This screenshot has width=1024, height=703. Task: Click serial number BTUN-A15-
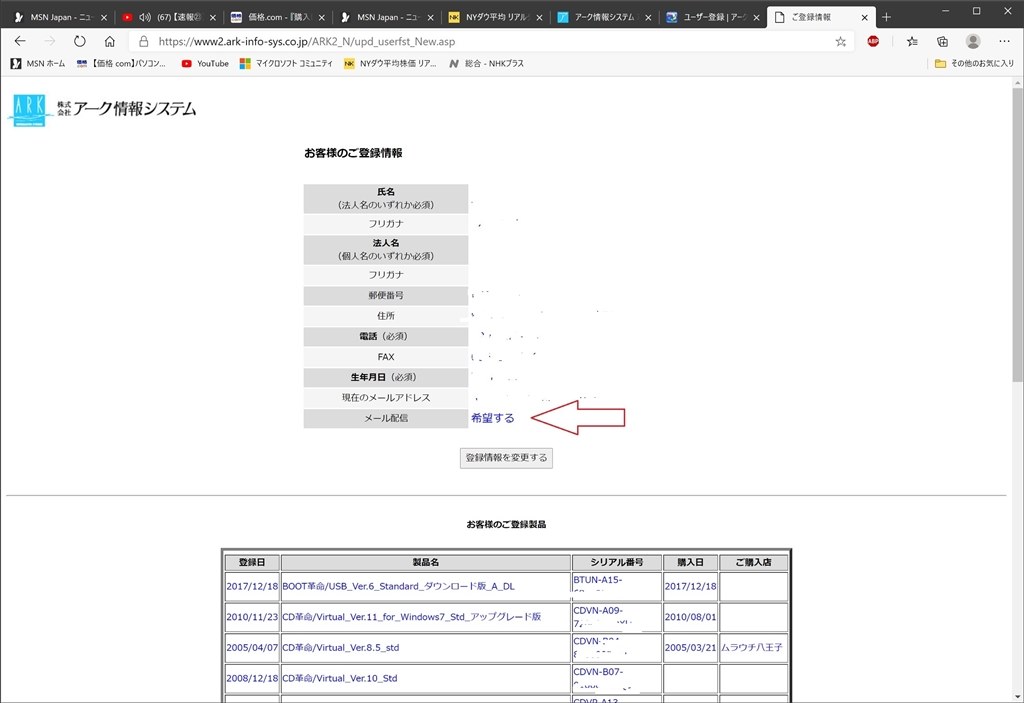click(598, 580)
